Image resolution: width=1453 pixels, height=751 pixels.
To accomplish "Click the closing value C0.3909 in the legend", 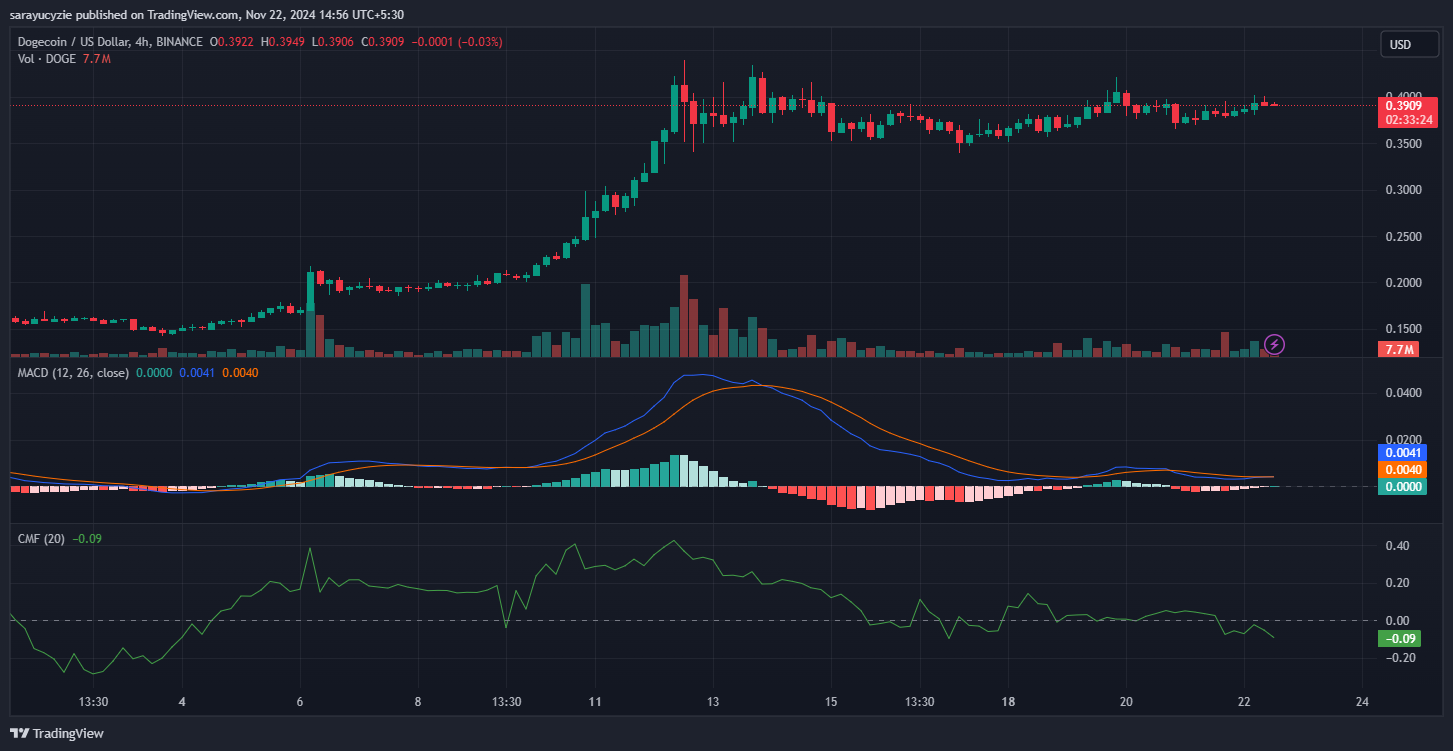I will tap(385, 42).
